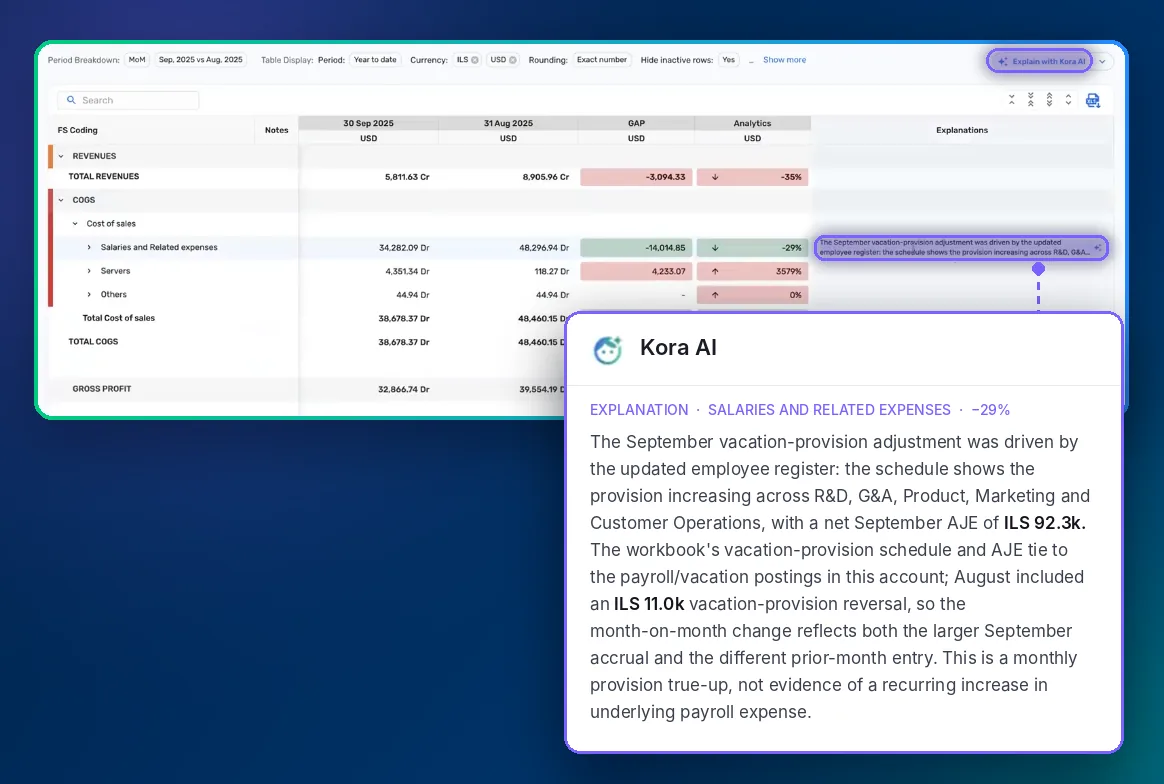The image size is (1164, 784).
Task: Click the Kora AI avatar icon
Action: [607, 350]
